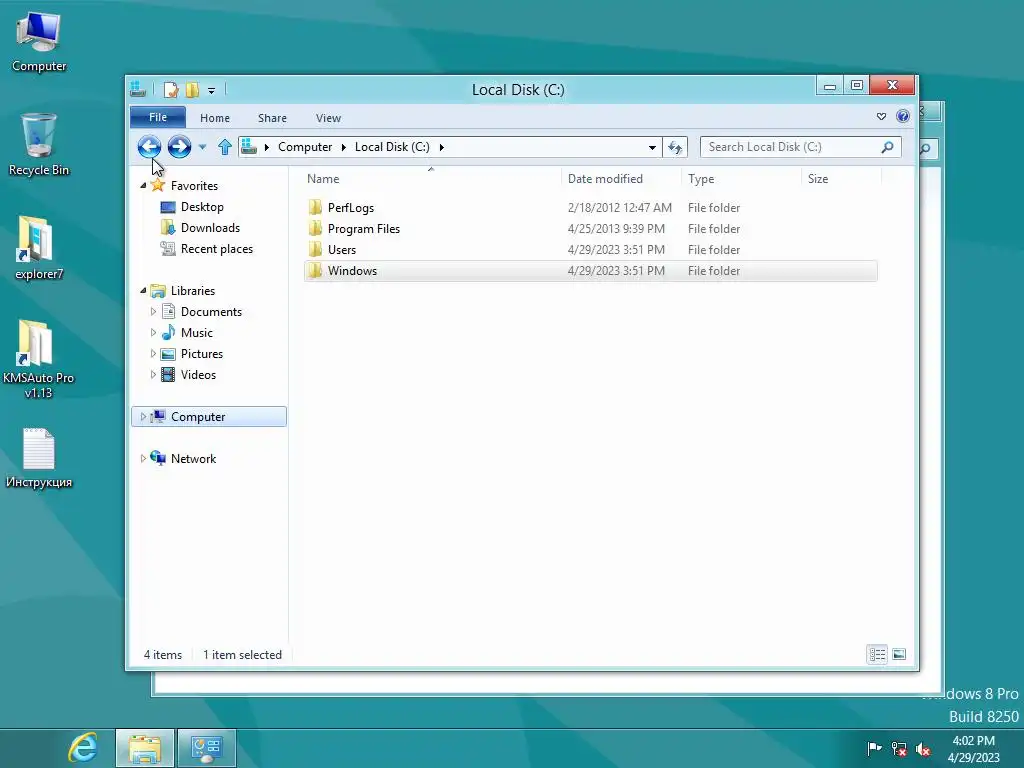Select the Documents library
The image size is (1024, 768).
point(211,312)
